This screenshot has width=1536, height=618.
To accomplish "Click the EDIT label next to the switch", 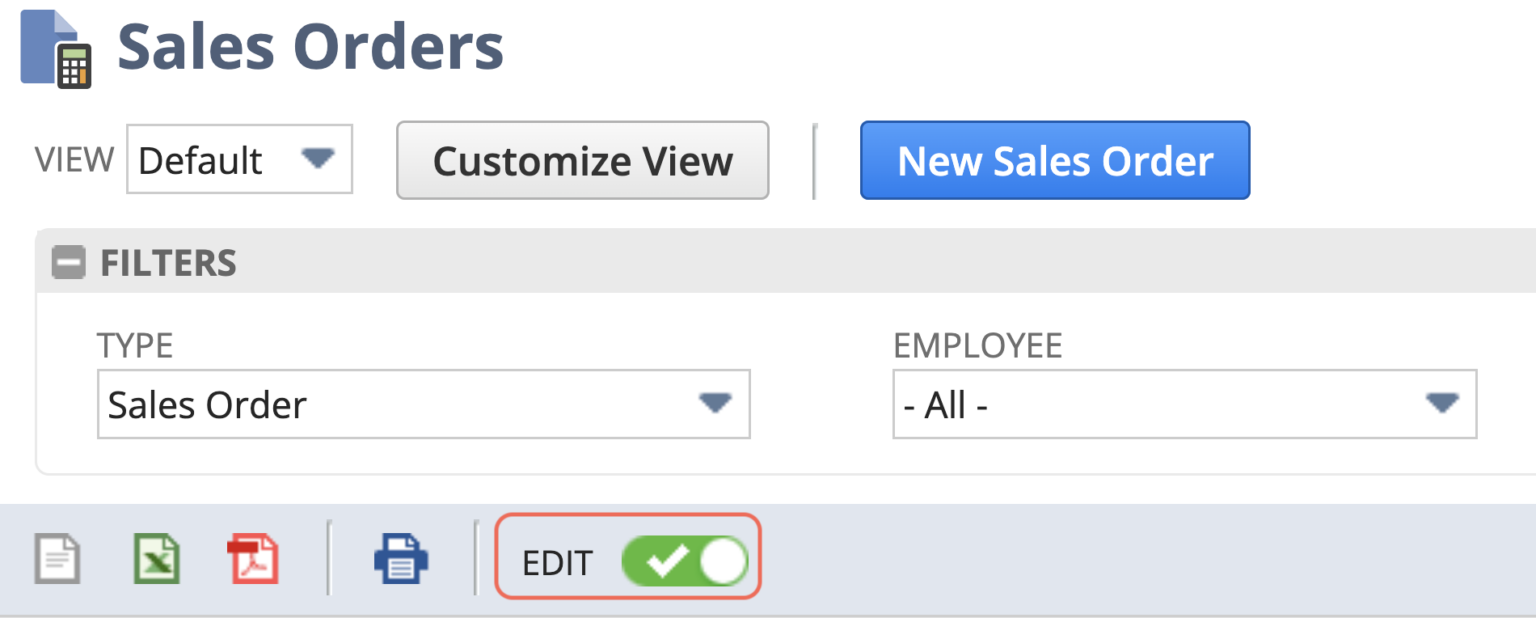I will 556,563.
